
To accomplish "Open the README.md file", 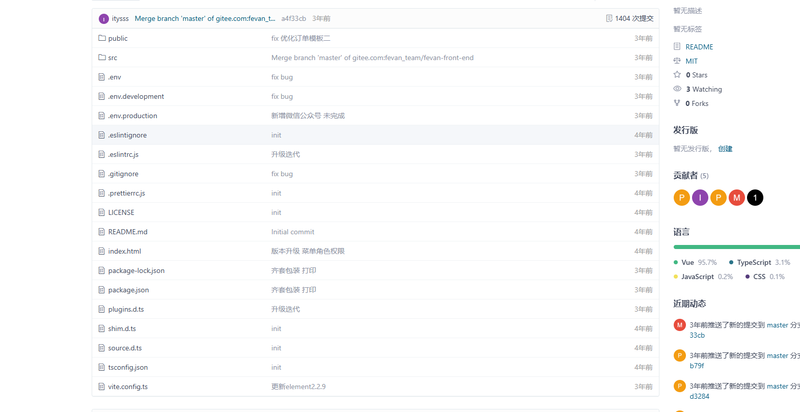I will 128,231.
